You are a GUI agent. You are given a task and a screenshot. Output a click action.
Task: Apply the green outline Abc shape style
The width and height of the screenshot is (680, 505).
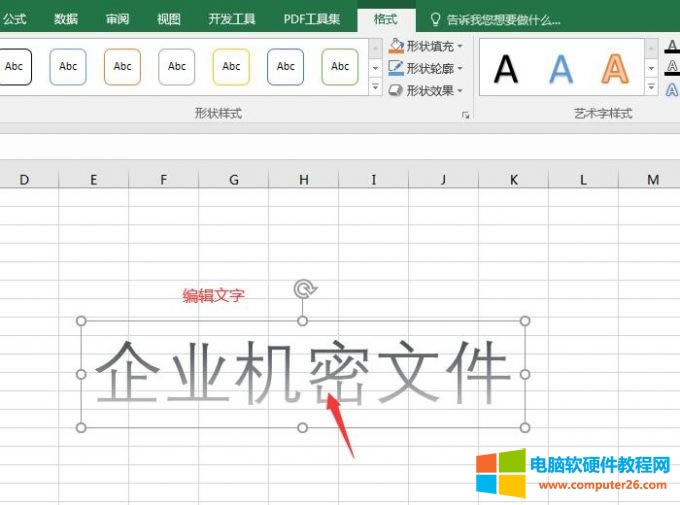(x=340, y=66)
